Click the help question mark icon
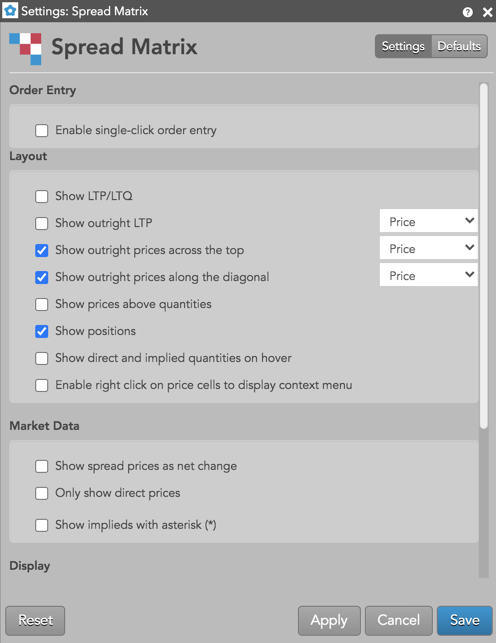 (x=467, y=12)
